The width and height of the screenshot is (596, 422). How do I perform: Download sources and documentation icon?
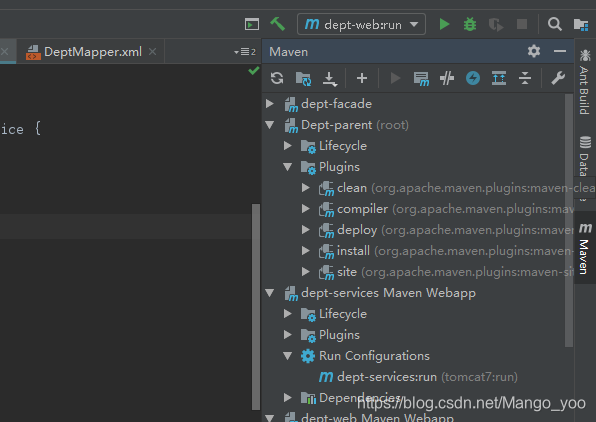point(330,79)
